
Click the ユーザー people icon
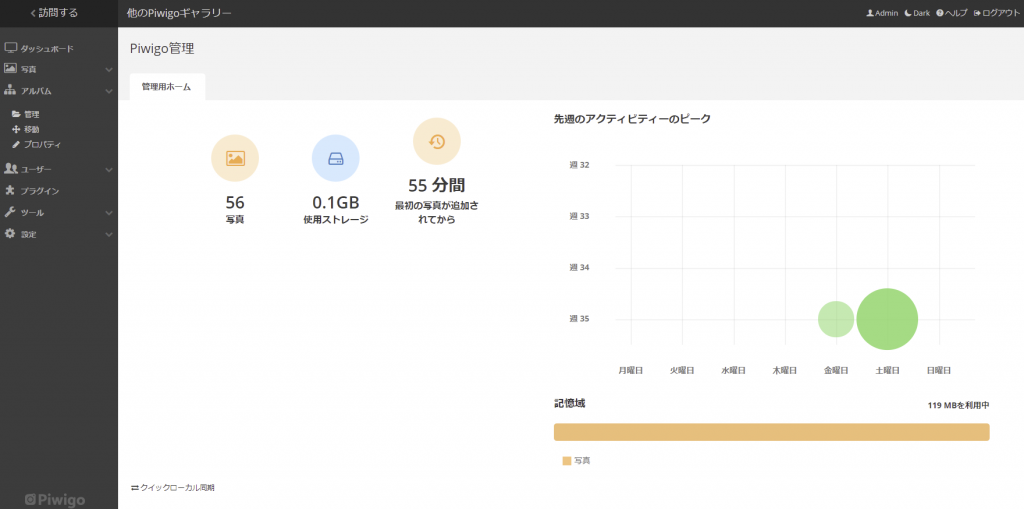(x=10, y=169)
